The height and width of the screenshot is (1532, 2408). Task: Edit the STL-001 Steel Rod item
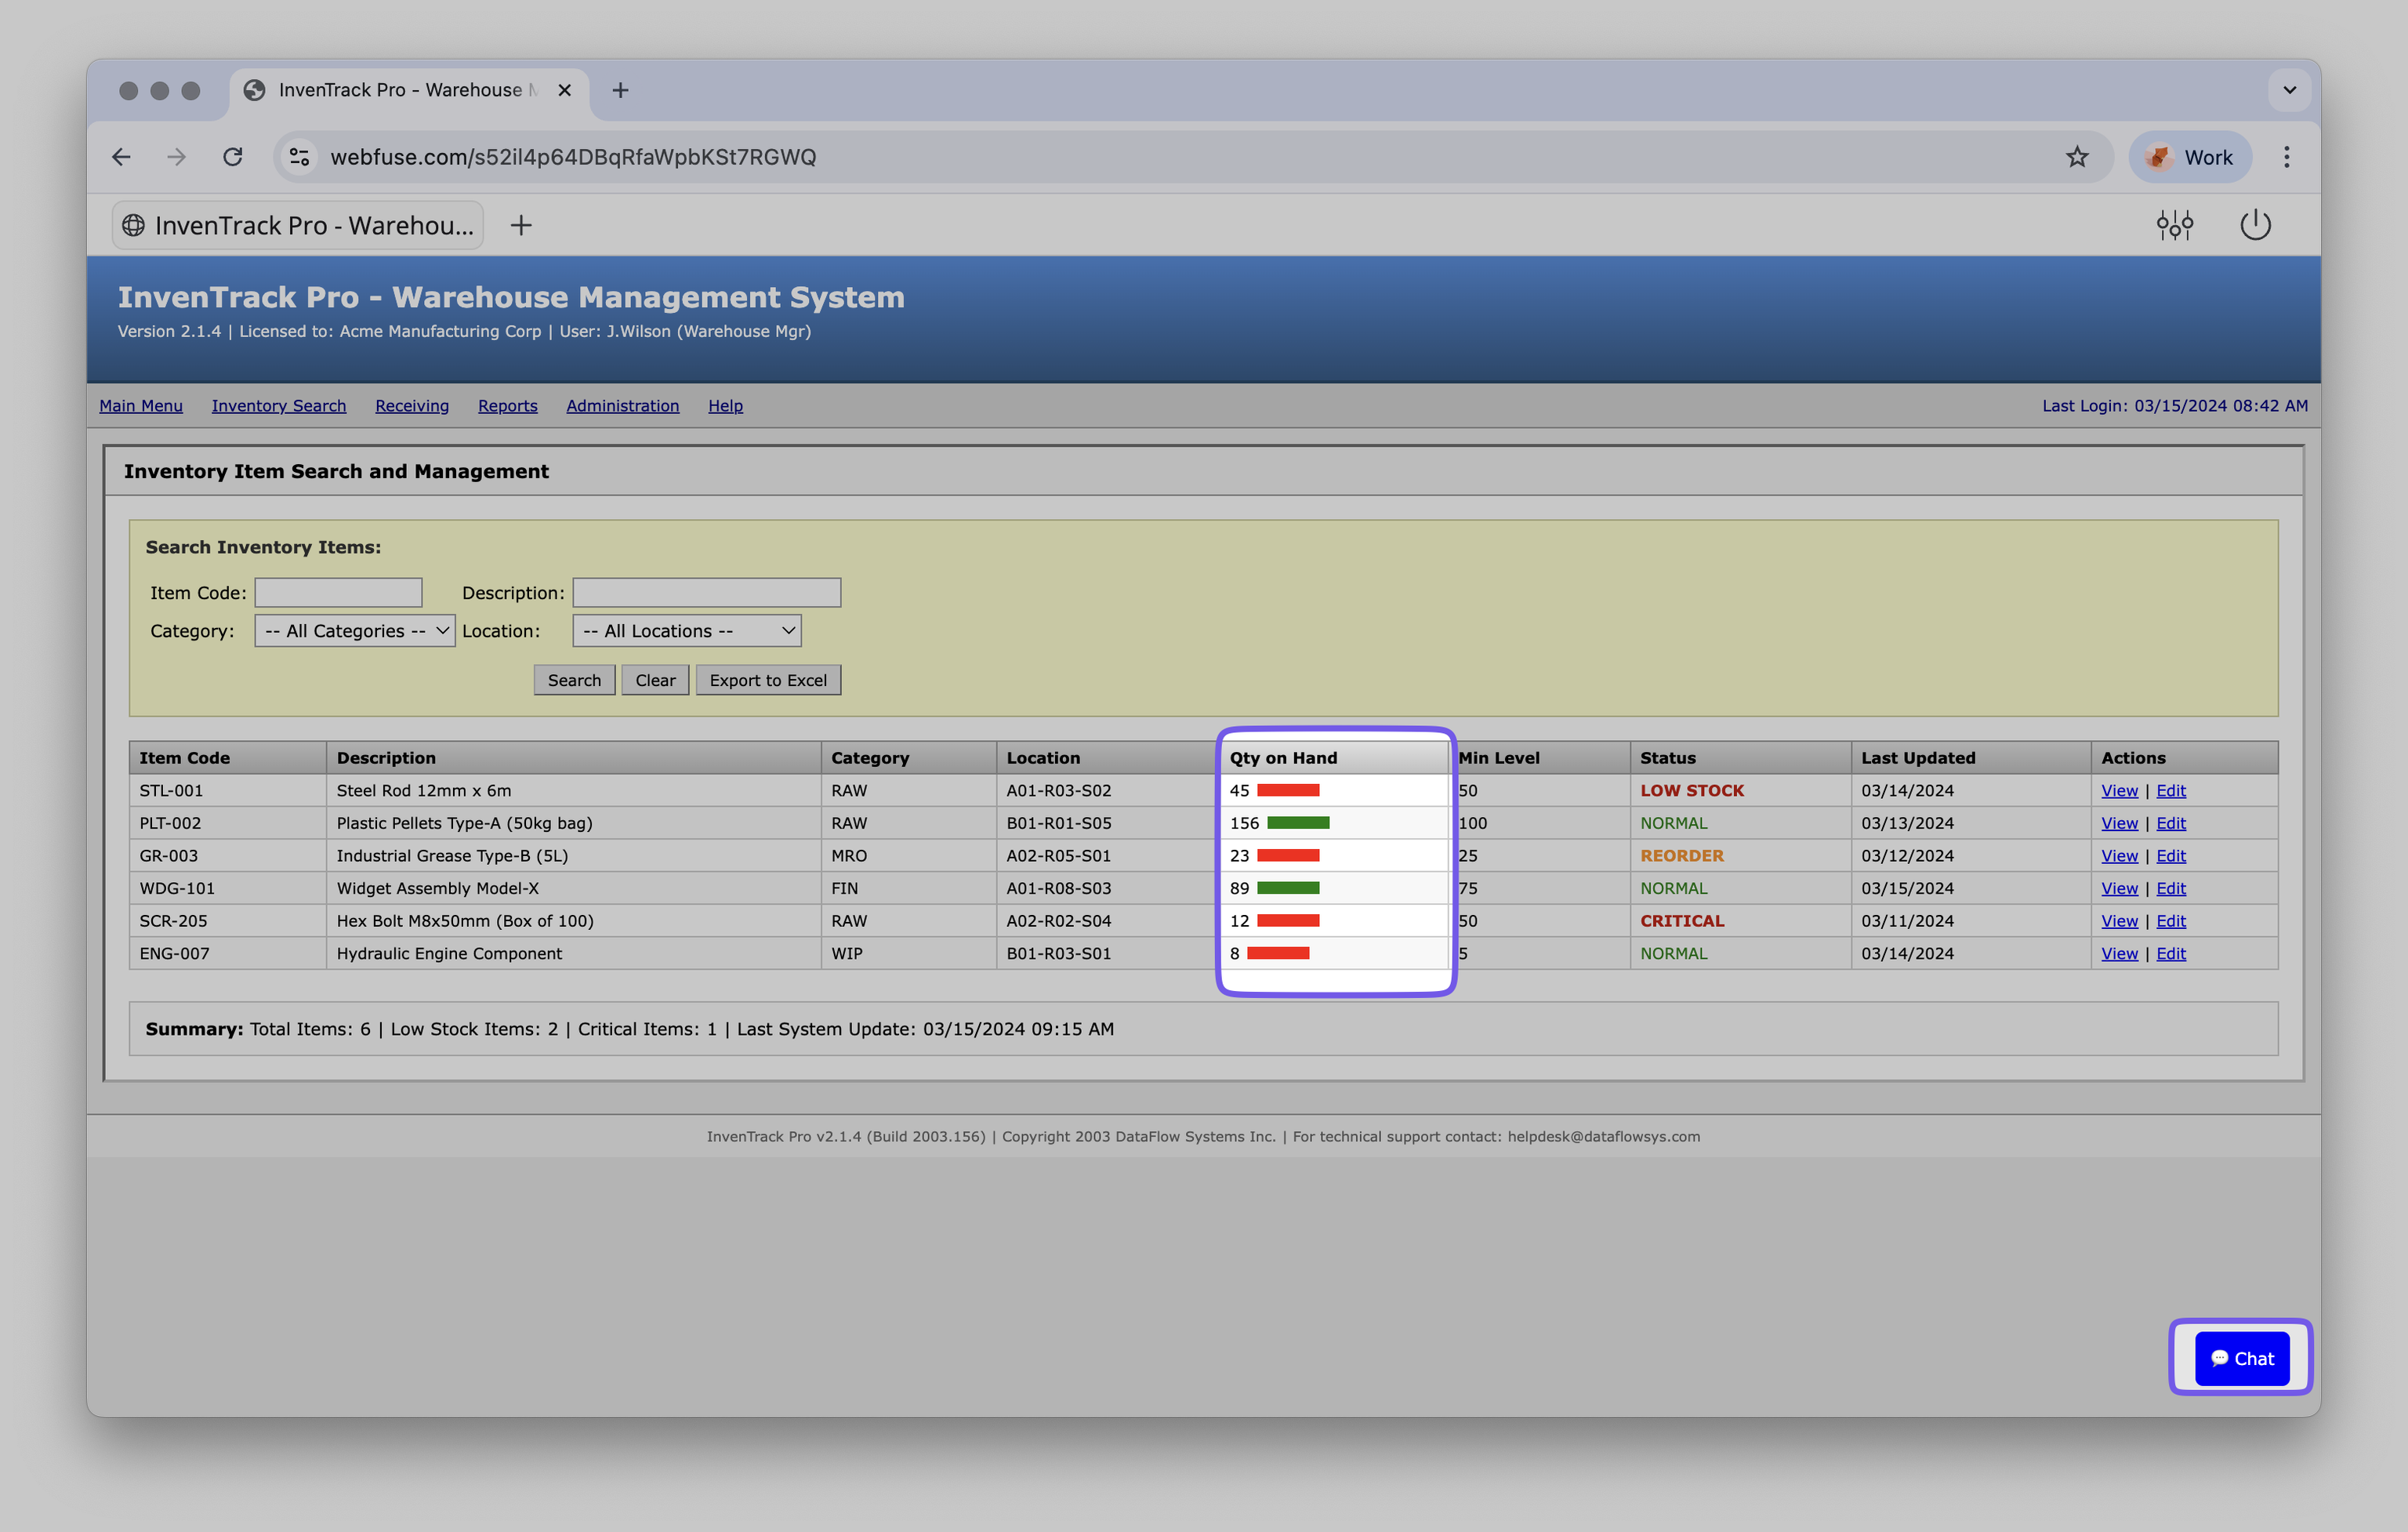(x=2171, y=790)
